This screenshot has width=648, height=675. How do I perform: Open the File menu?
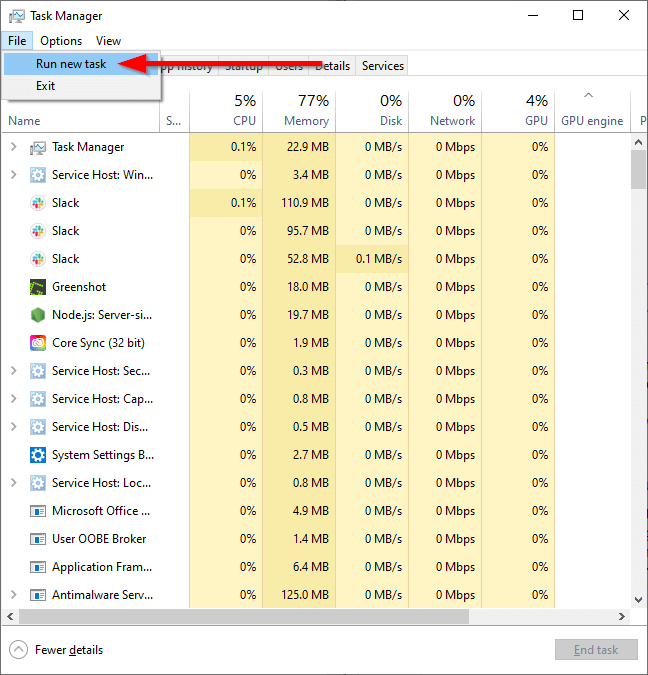(x=17, y=41)
